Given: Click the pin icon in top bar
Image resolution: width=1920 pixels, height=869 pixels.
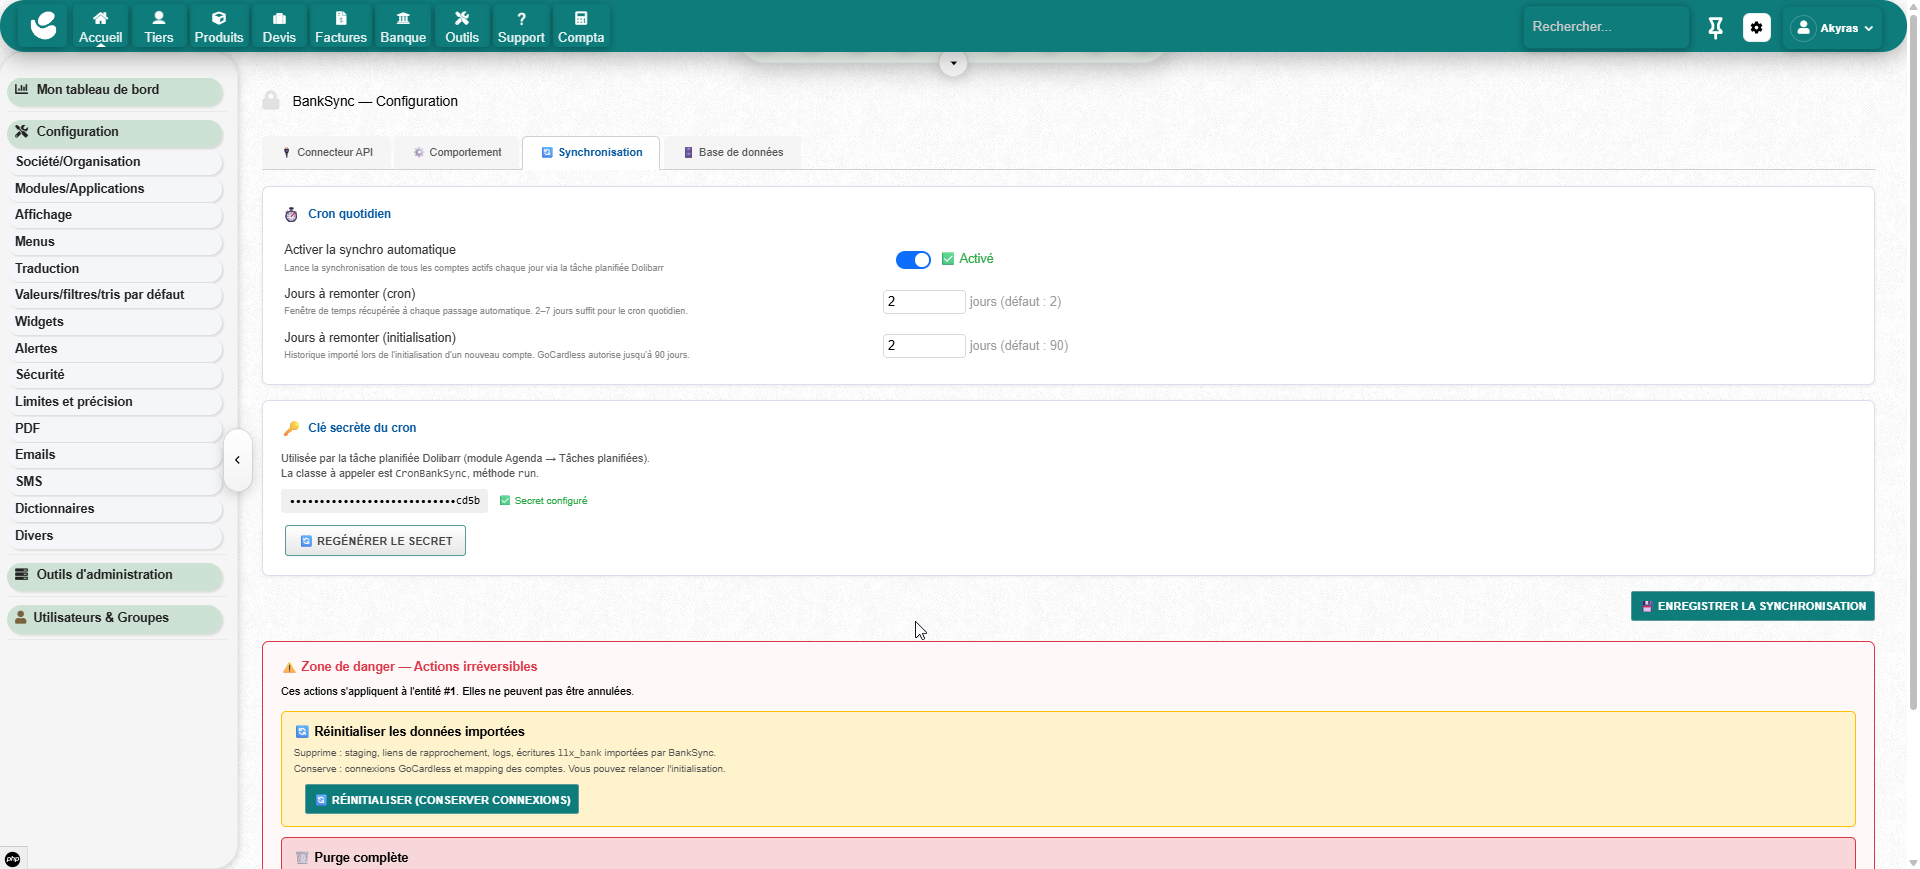Looking at the screenshot, I should coord(1716,28).
